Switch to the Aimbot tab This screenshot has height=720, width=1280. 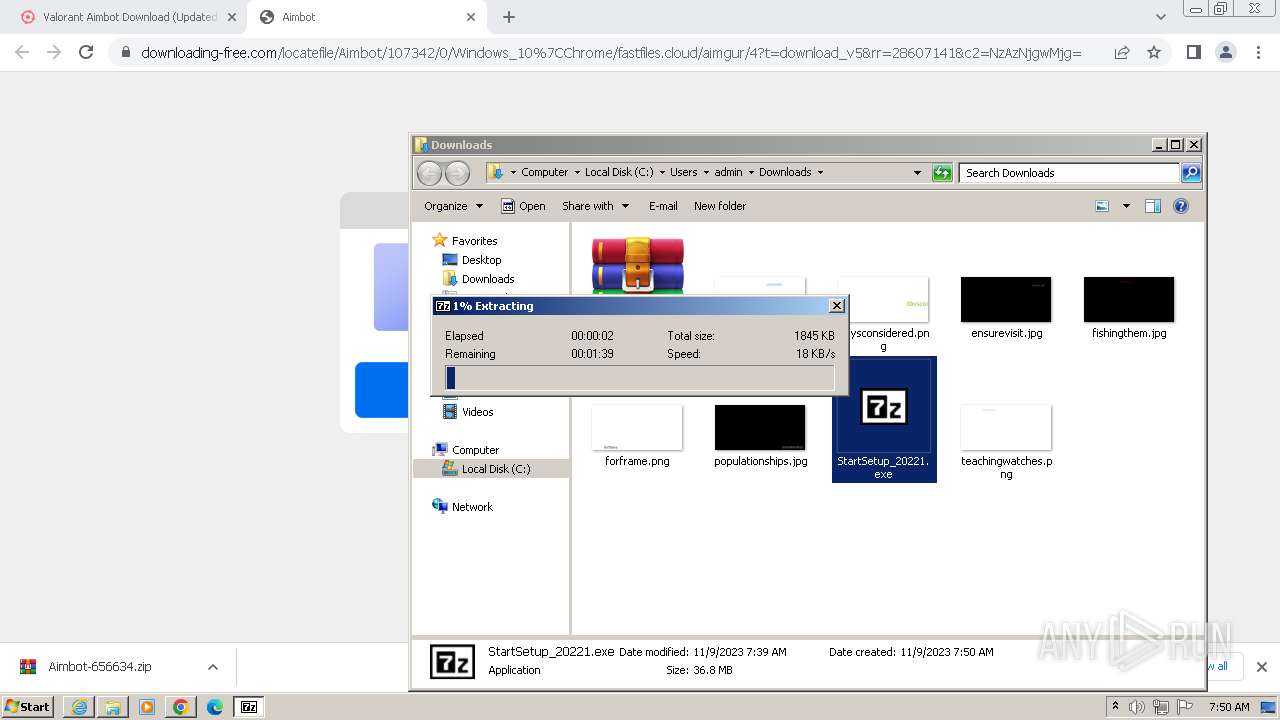click(368, 17)
